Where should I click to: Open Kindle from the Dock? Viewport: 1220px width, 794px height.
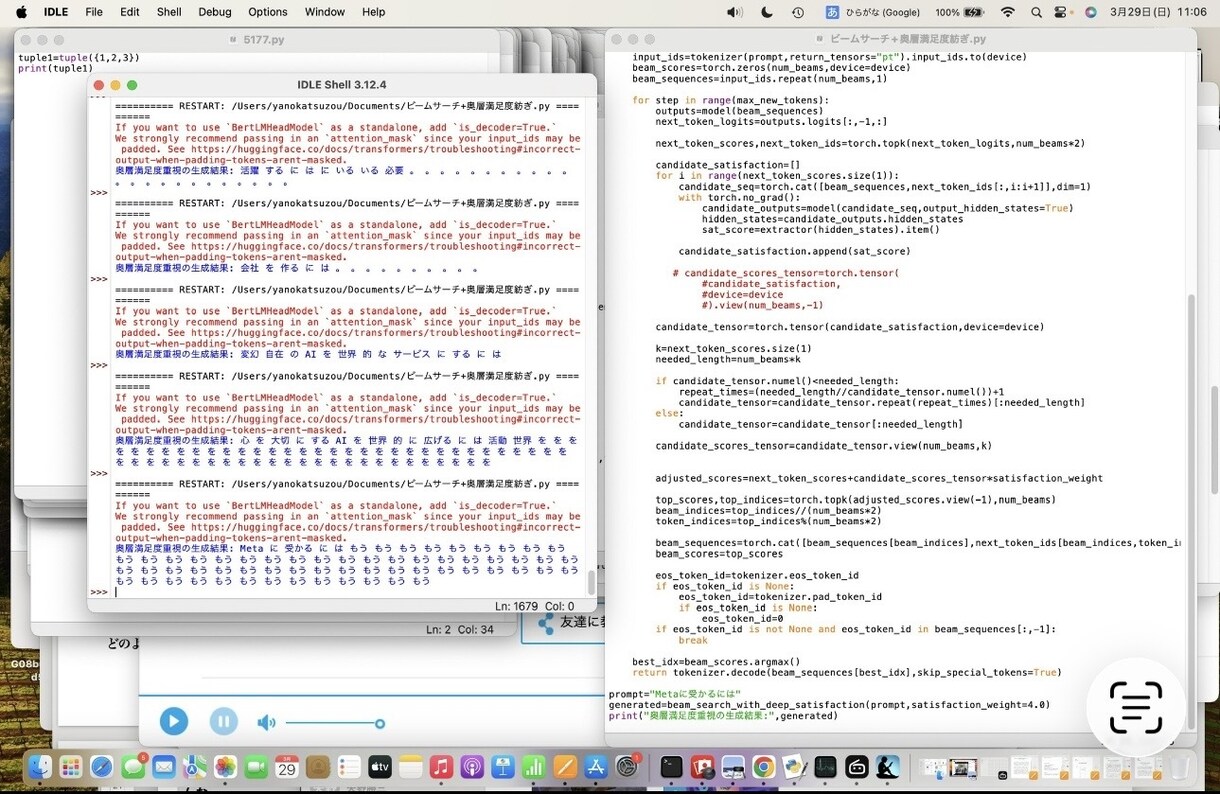(888, 767)
